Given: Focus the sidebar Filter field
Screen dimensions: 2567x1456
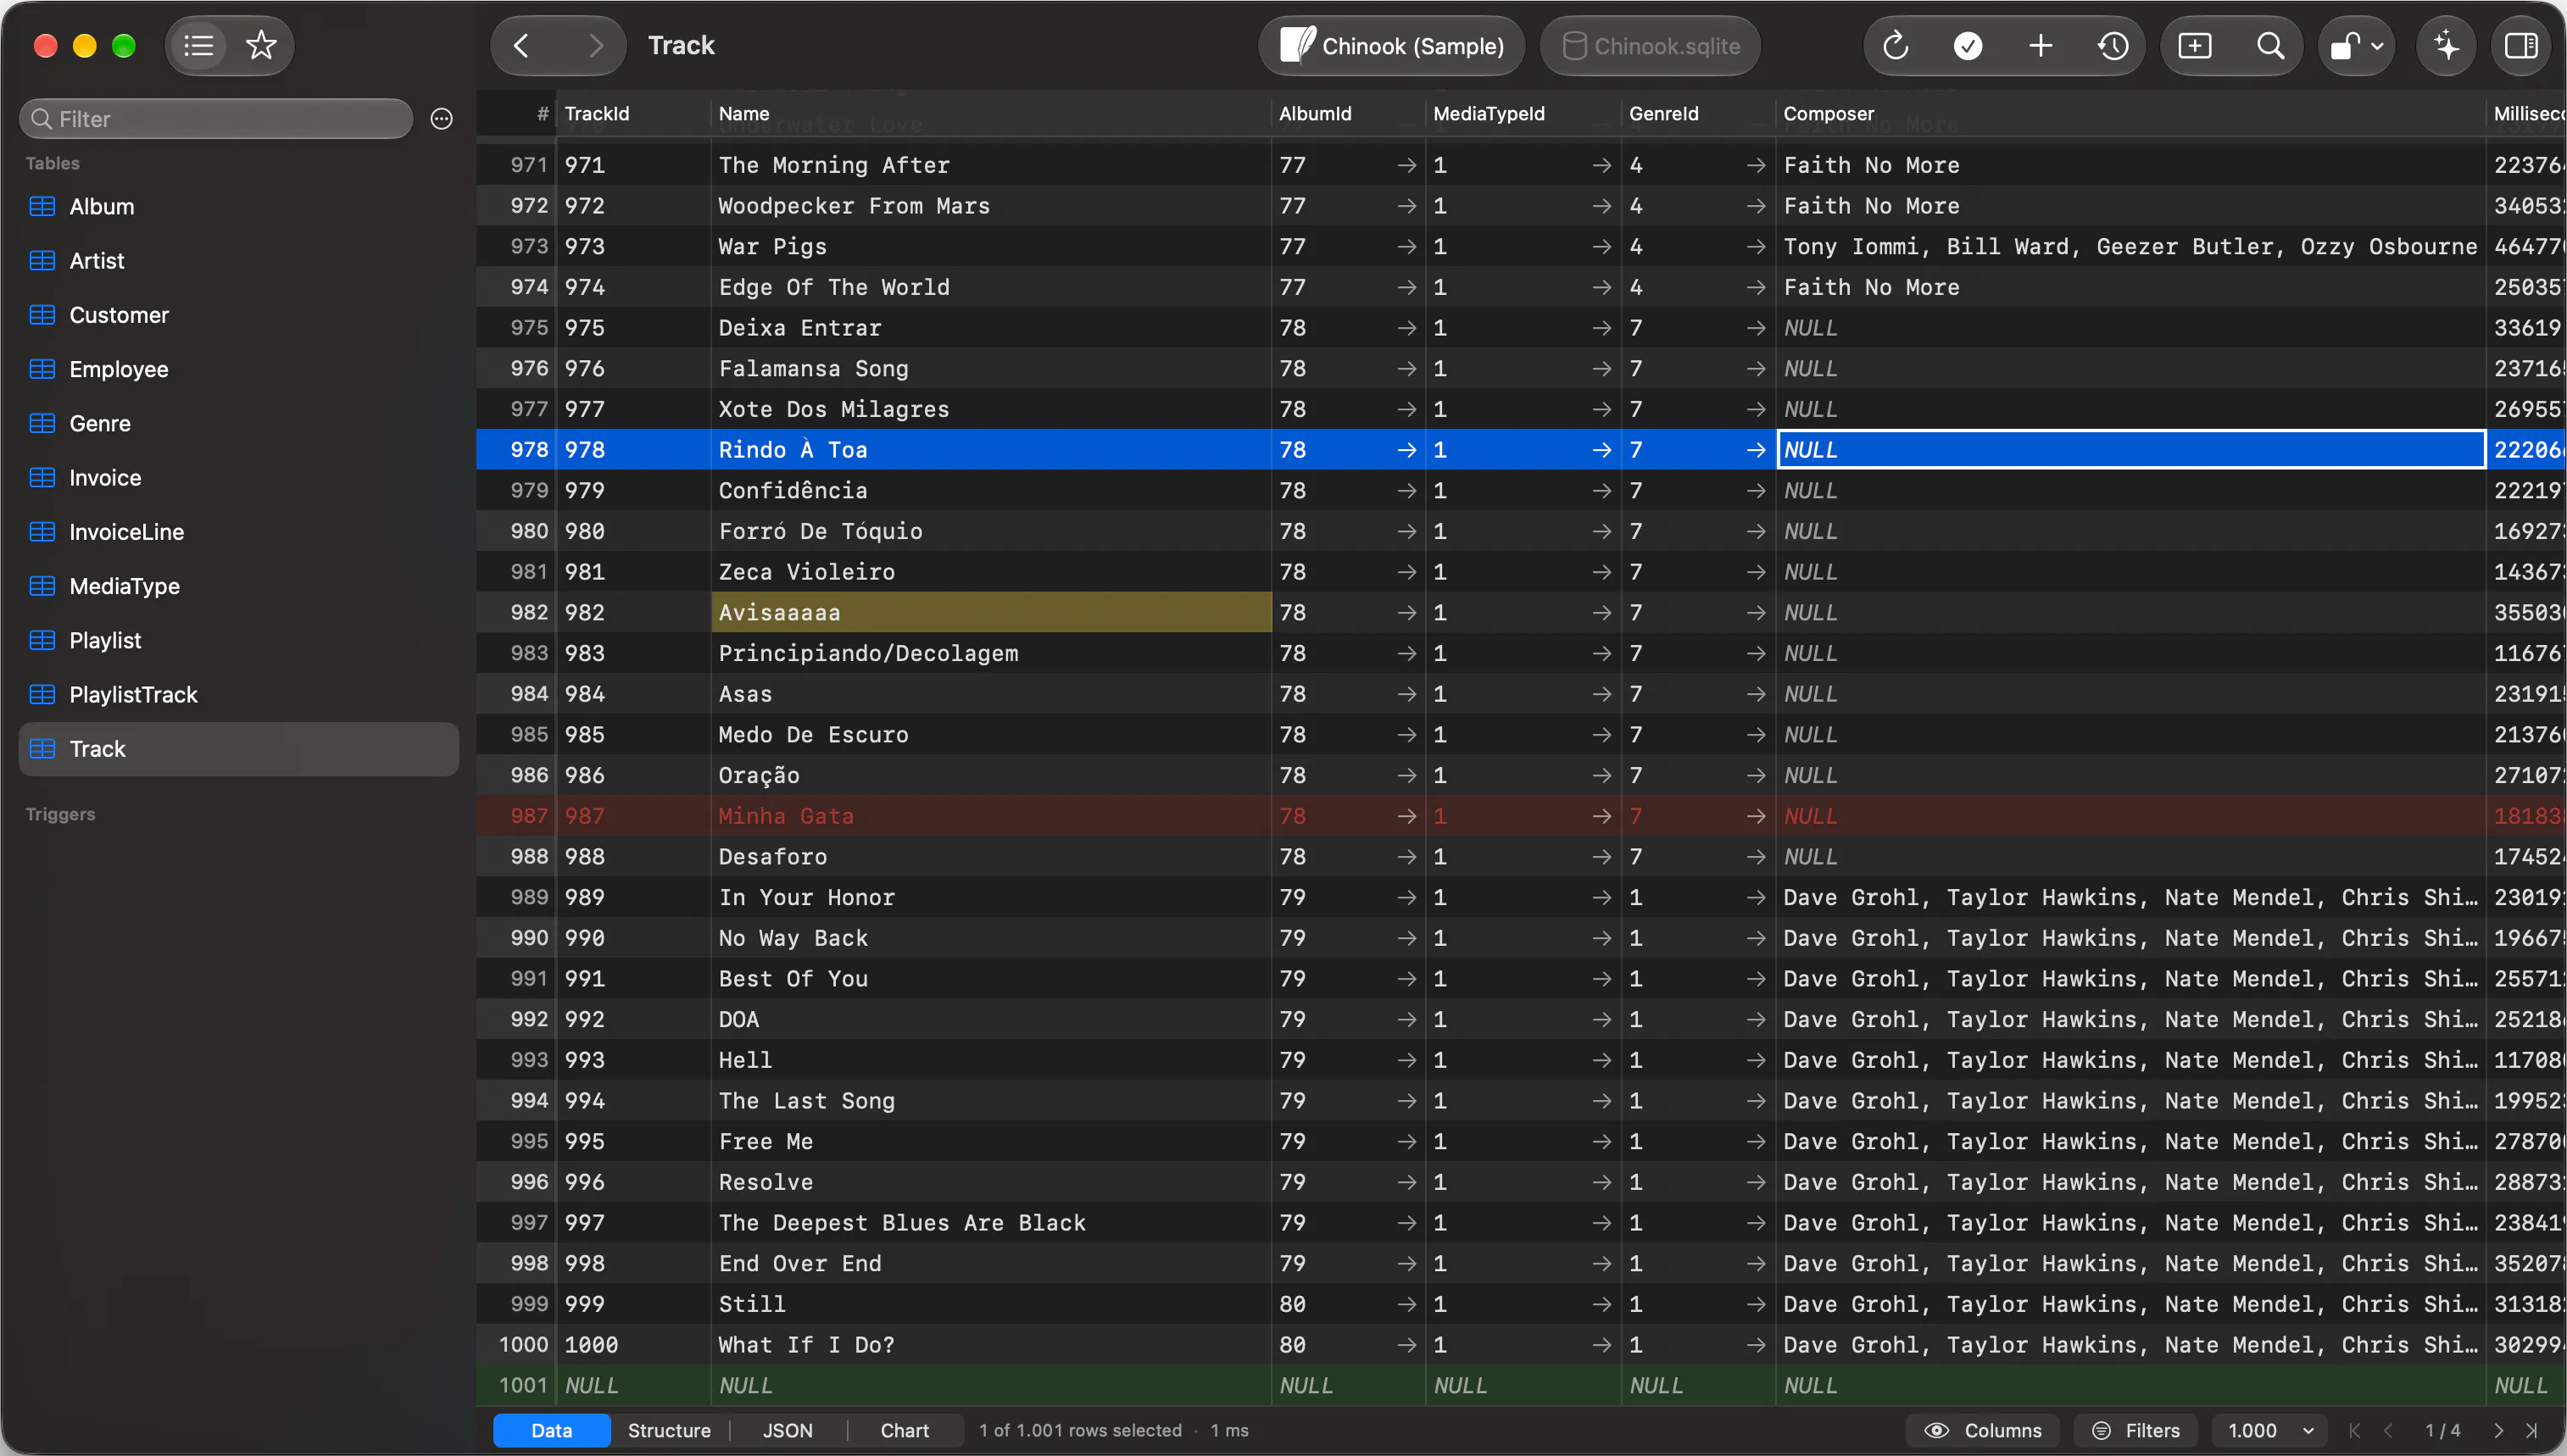Looking at the screenshot, I should click(x=216, y=119).
